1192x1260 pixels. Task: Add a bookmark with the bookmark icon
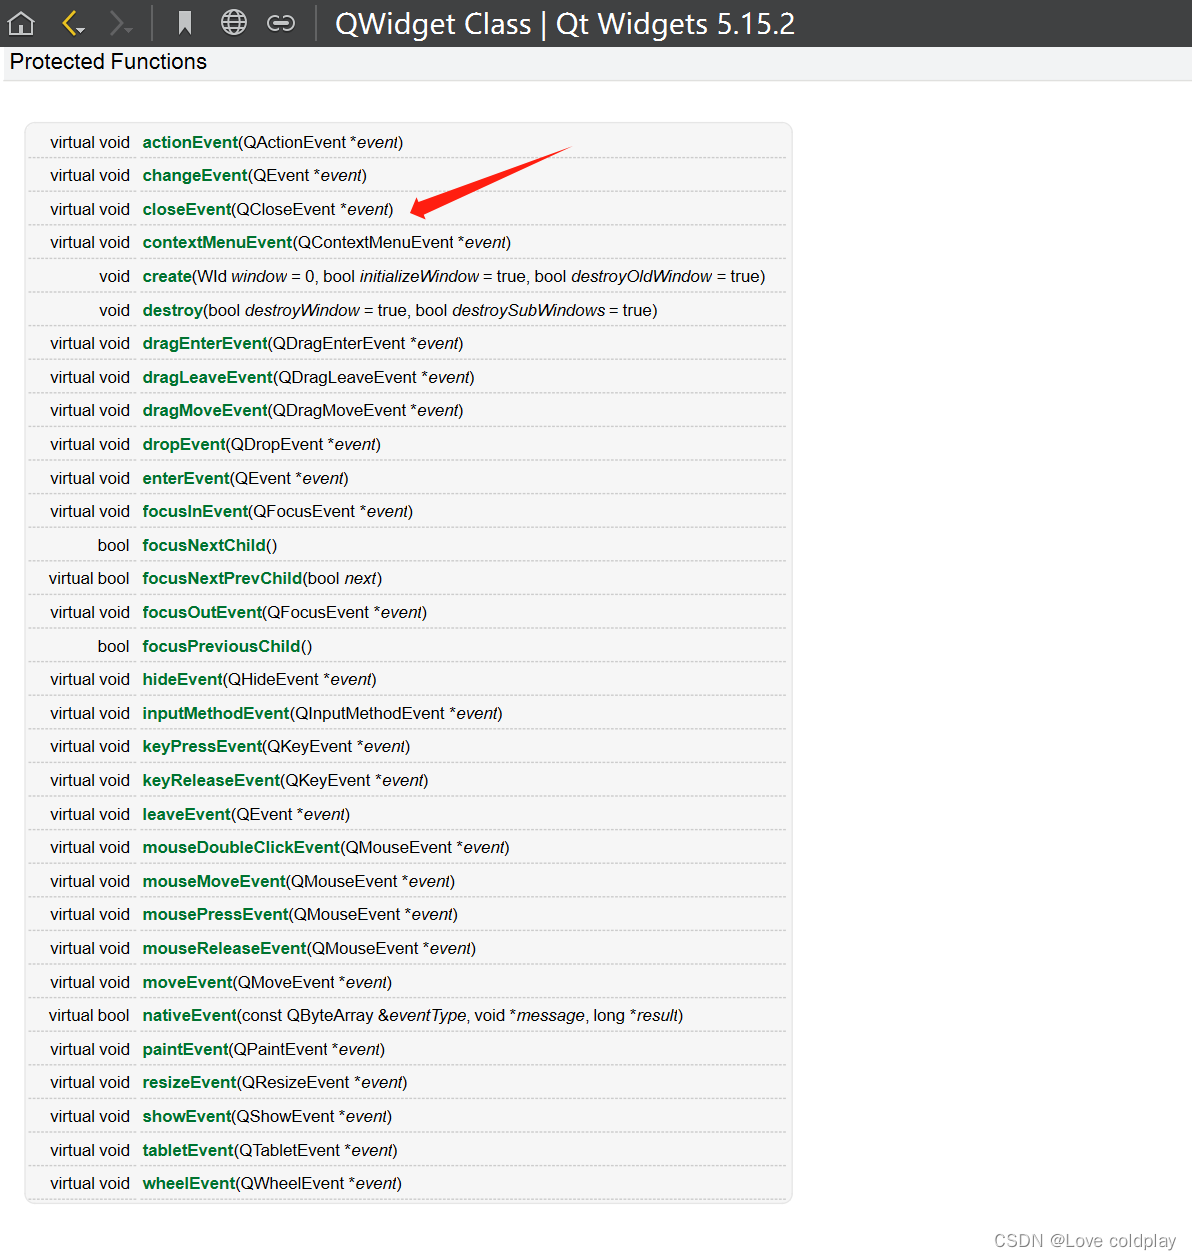[x=185, y=23]
